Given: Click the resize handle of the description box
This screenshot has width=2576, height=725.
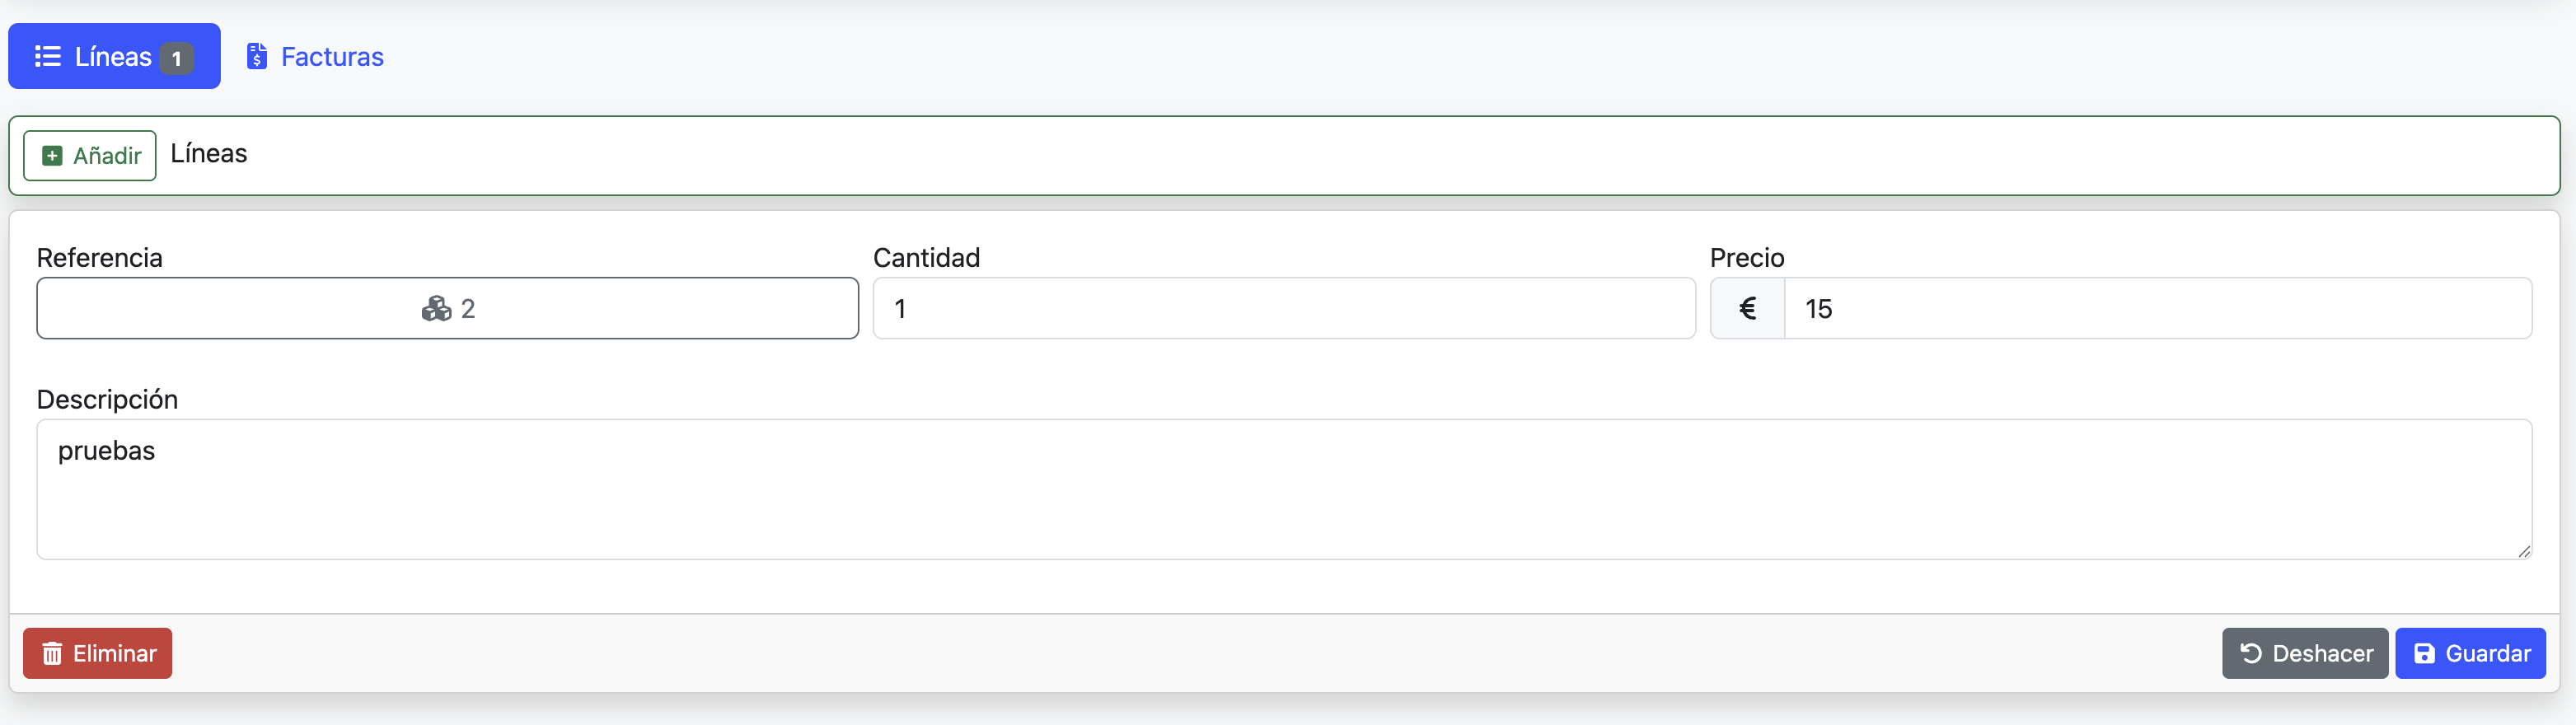Looking at the screenshot, I should pos(2525,550).
